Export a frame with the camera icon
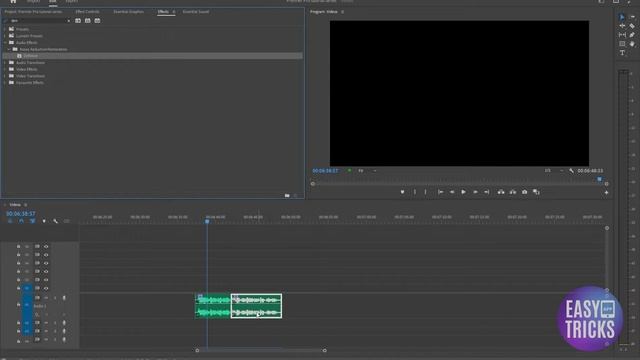 (x=524, y=192)
